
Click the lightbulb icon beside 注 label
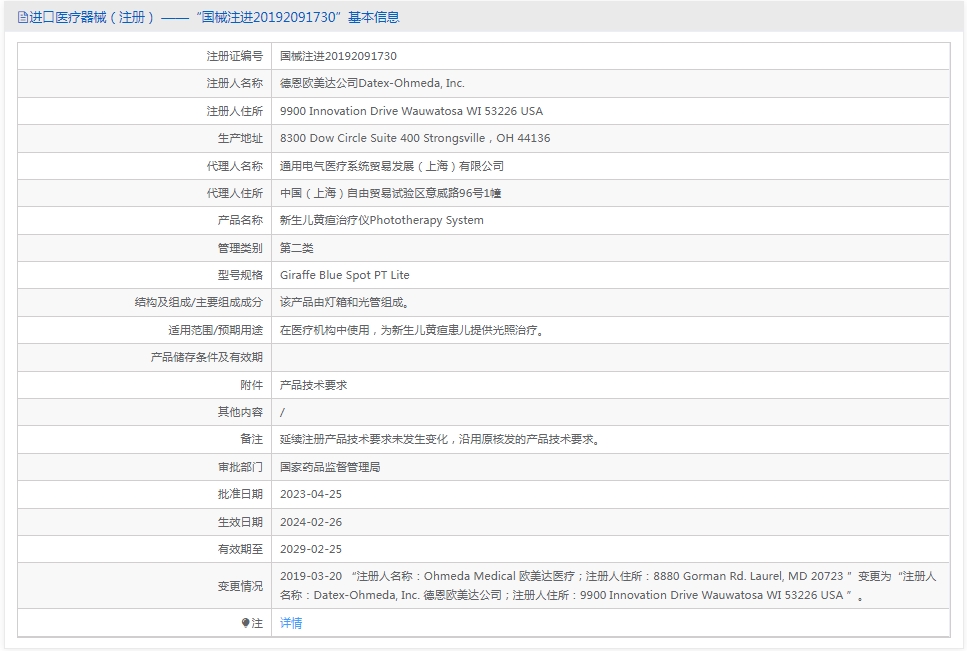point(245,623)
